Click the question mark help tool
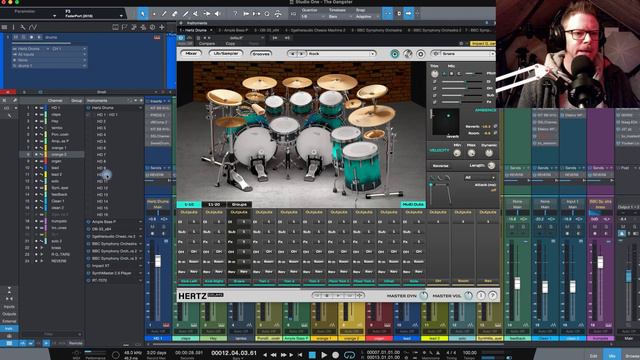Screen dimensions: 640x360 pos(235,14)
